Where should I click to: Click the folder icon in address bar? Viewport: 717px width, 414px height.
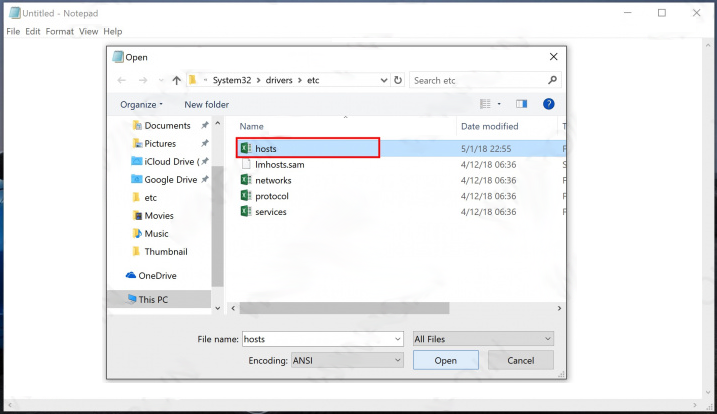(x=193, y=80)
